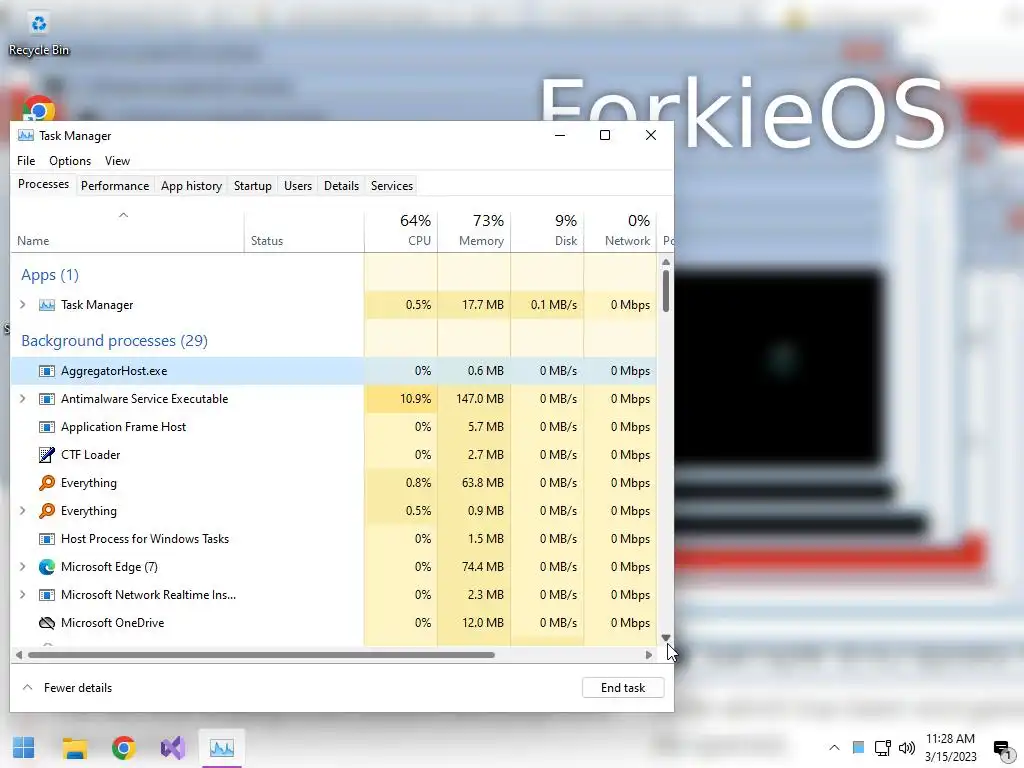Select the Microsoft OneDrive process name
The image size is (1024, 768).
112,623
